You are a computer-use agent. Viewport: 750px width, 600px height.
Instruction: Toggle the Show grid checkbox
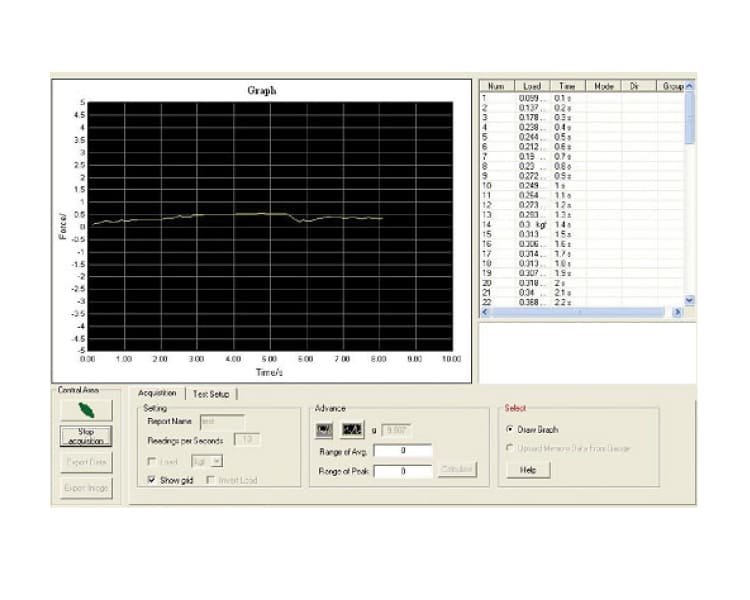click(151, 480)
